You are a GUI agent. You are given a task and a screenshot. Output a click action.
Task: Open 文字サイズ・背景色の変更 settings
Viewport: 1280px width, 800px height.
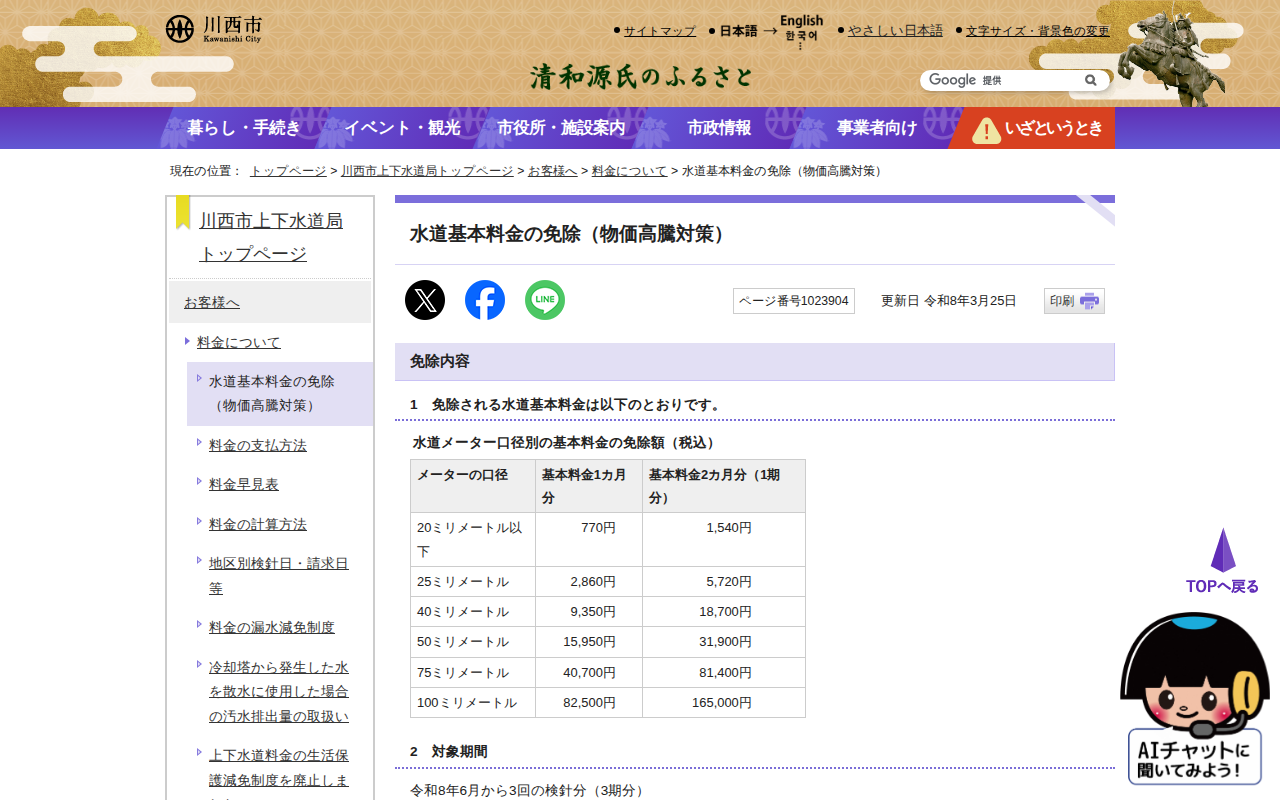[x=1037, y=31]
